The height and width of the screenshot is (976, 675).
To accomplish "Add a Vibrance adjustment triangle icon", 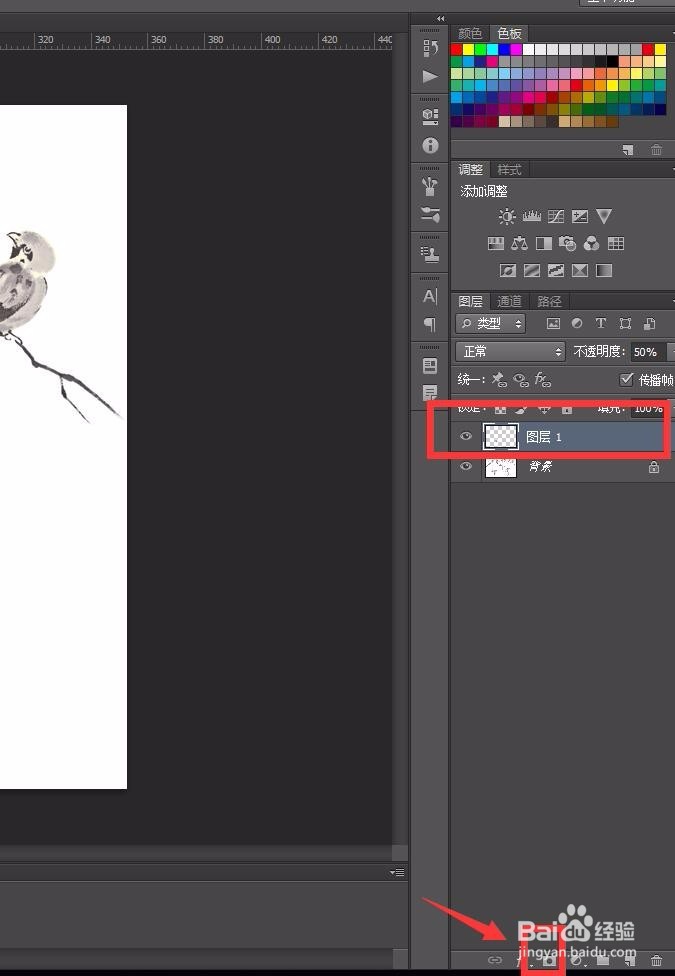I will (603, 216).
